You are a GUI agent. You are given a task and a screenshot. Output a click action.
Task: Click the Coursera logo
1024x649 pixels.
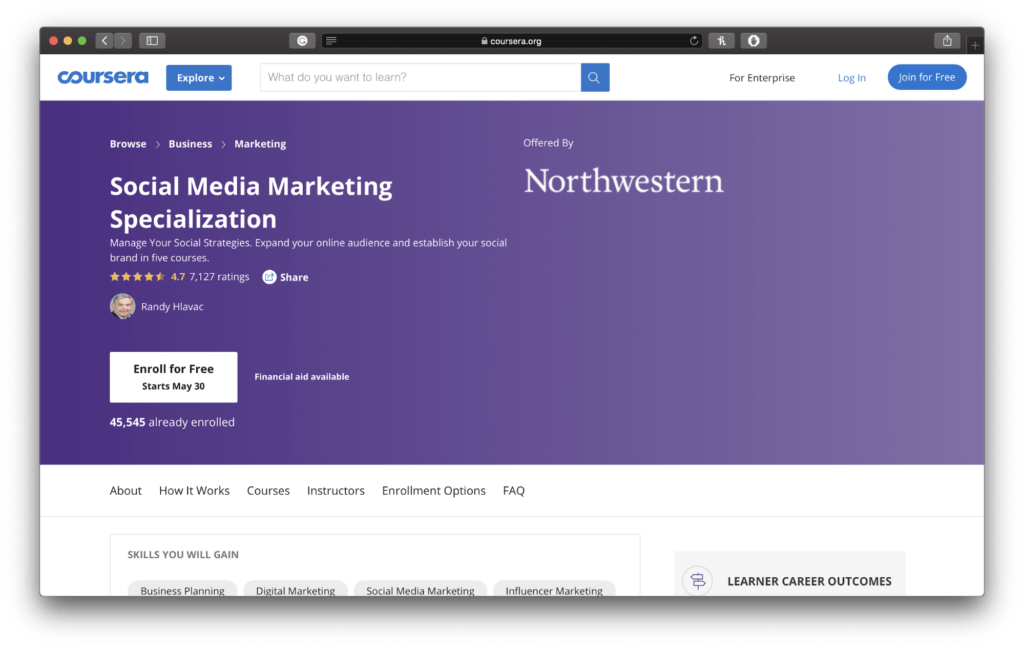(103, 77)
